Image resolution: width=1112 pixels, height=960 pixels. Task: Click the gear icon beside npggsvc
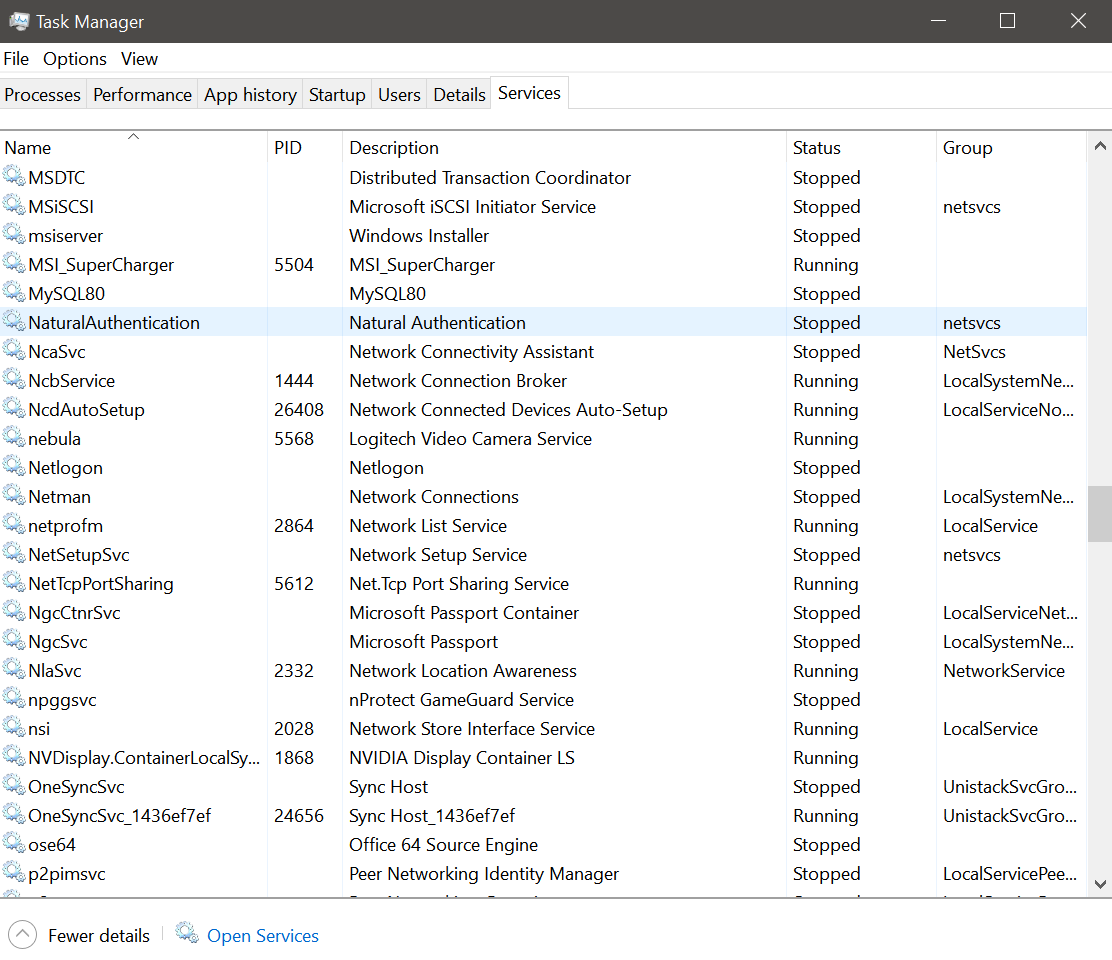coord(14,699)
